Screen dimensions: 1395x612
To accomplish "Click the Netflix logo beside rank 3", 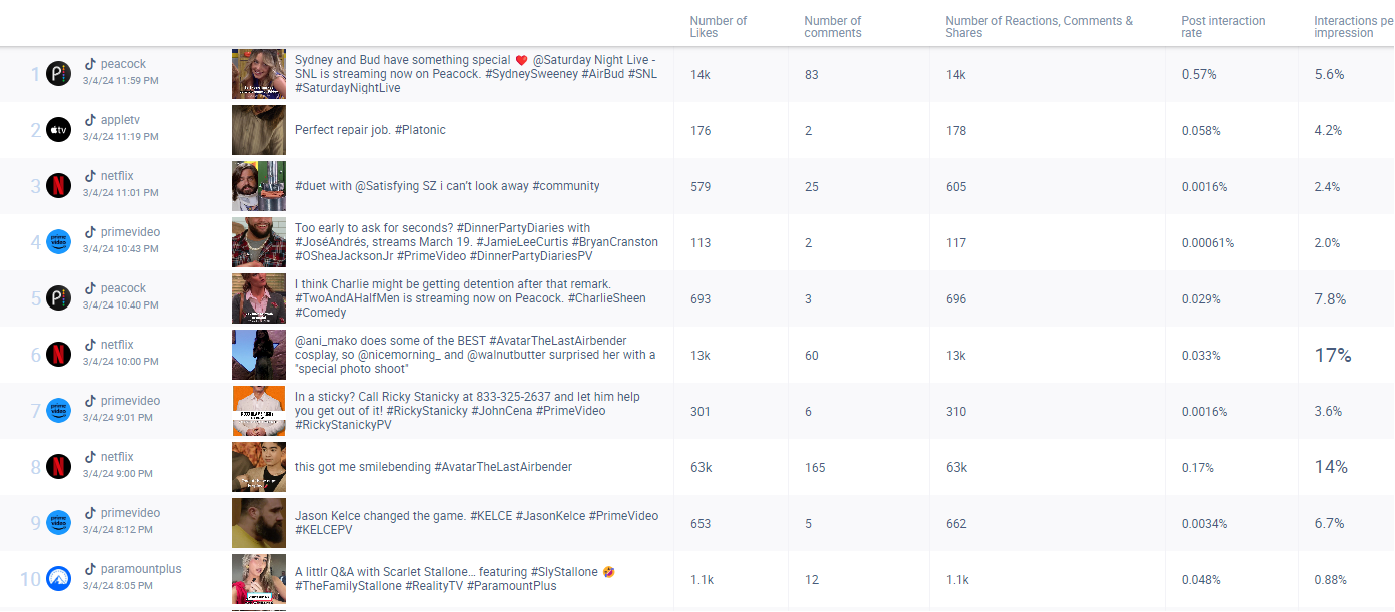I will click(58, 185).
